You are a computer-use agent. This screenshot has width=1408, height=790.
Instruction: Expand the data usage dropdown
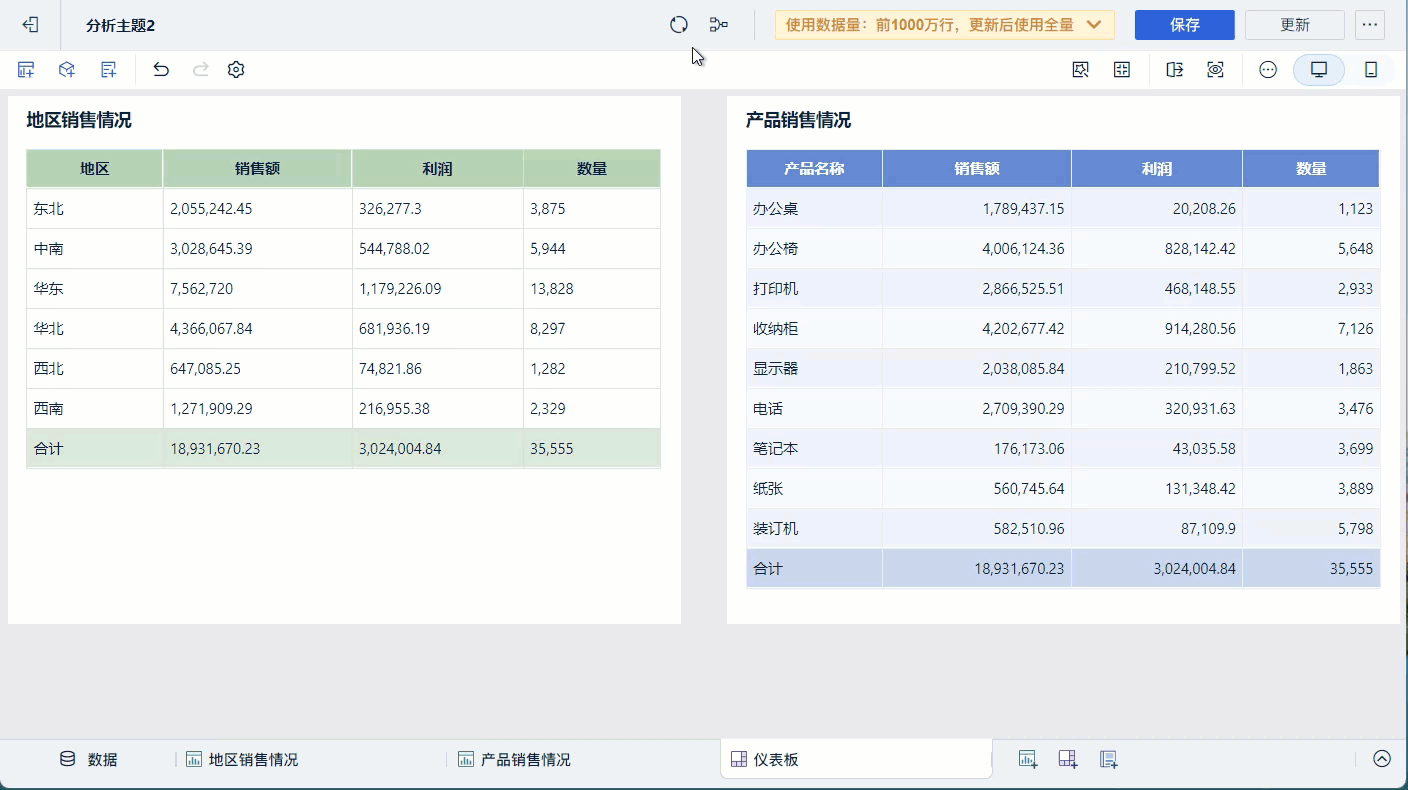(945, 25)
